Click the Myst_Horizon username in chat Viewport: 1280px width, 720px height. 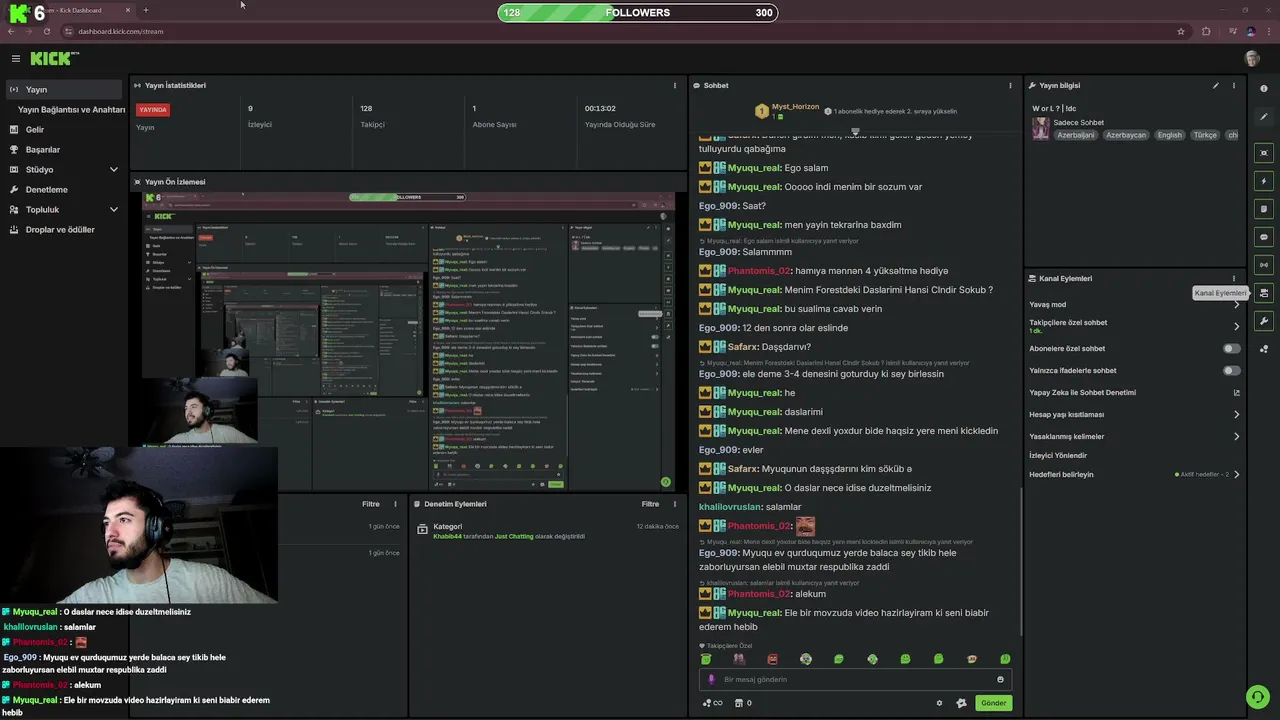click(x=795, y=107)
